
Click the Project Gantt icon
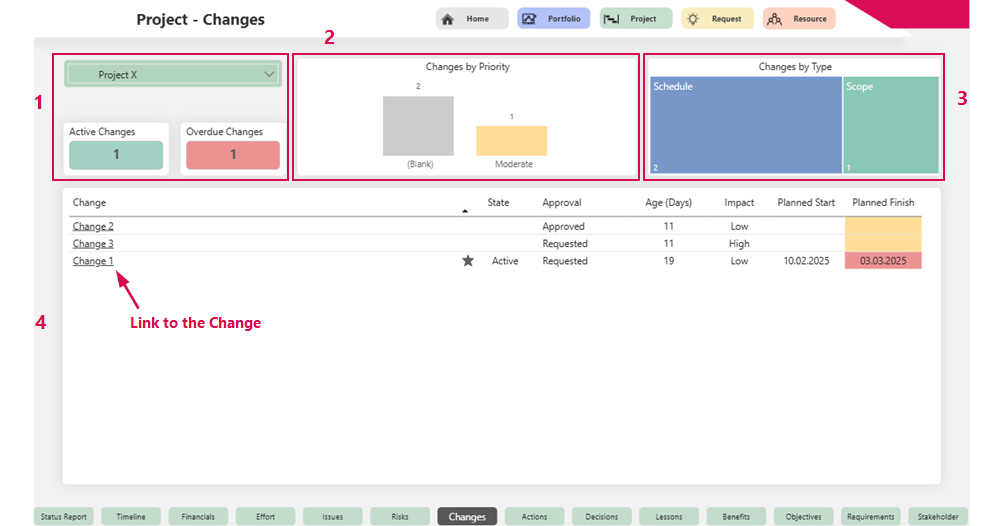tap(609, 19)
